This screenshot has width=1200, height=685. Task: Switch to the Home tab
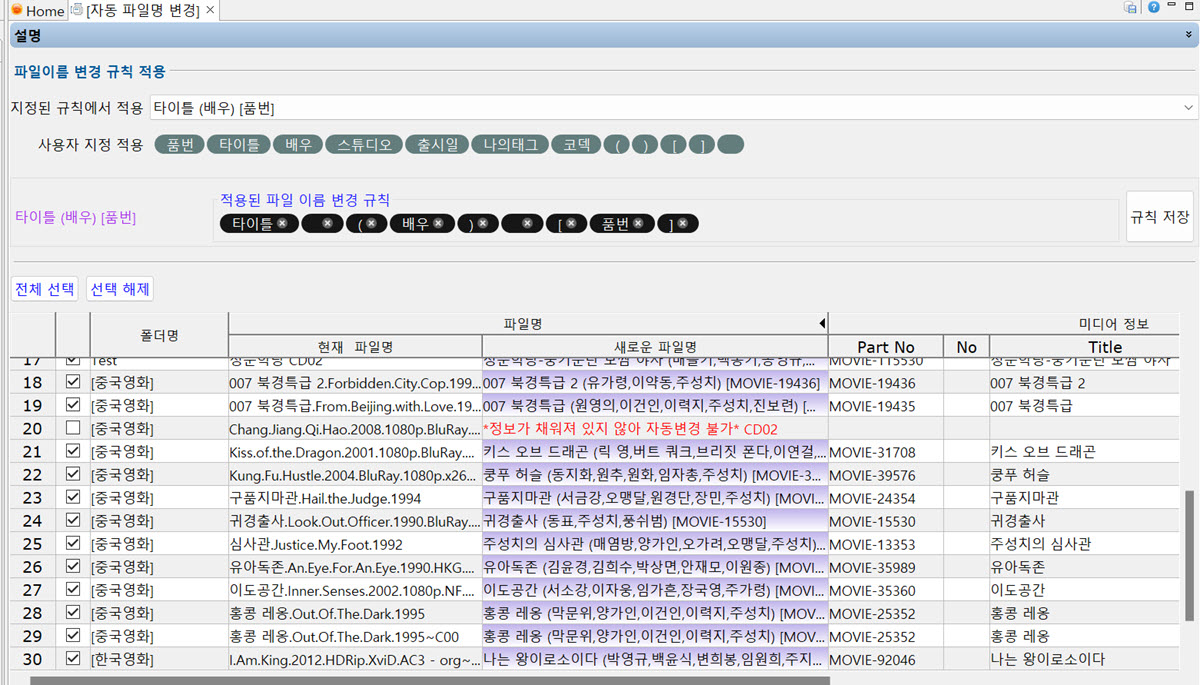pyautogui.click(x=37, y=11)
